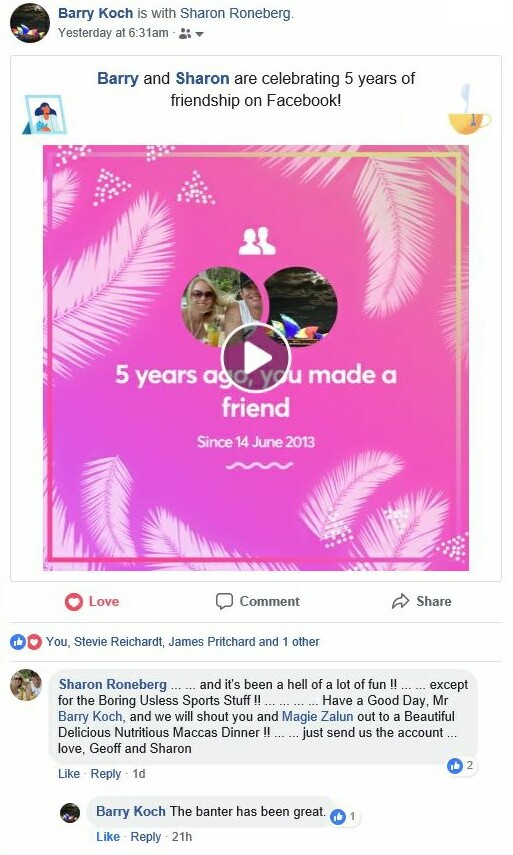Open Sharon Roneberg's avatar beside her comment
This screenshot has height=855, width=513.
click(26, 685)
